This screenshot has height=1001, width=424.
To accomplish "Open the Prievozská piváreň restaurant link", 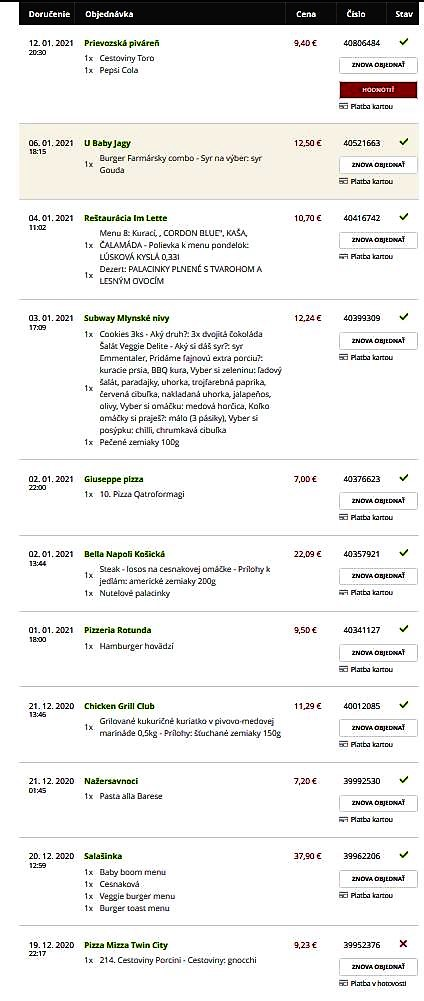I will tap(122, 43).
